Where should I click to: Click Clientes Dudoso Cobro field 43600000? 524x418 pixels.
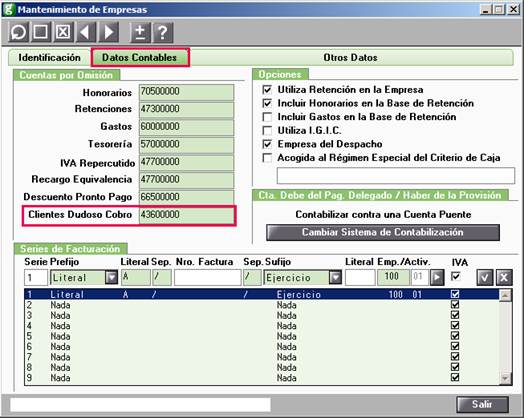186,216
